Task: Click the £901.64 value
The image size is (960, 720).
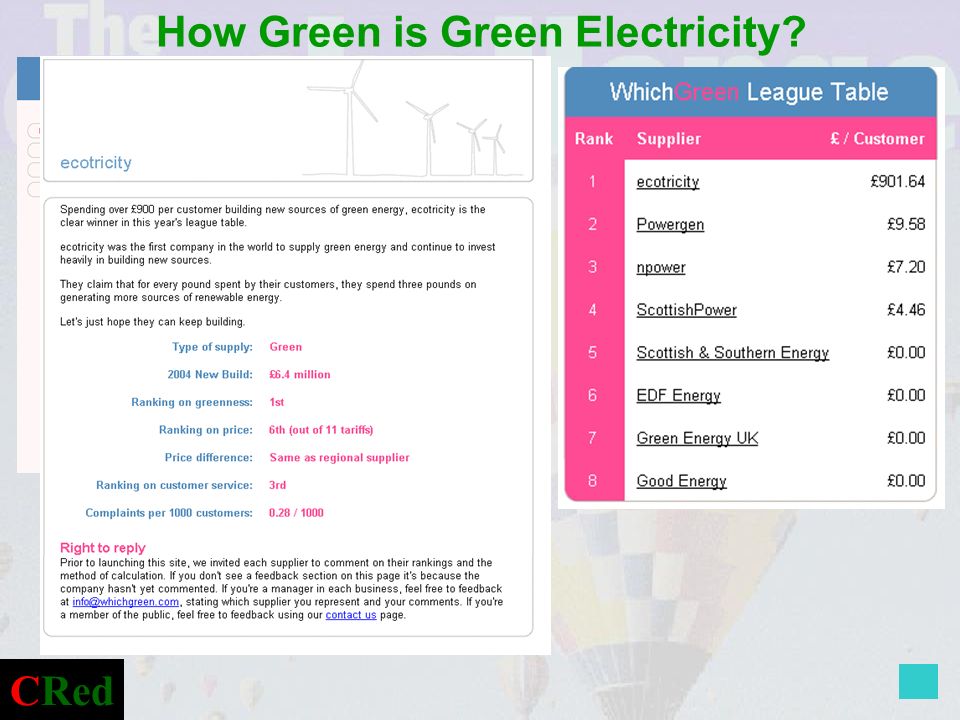Action: [898, 182]
